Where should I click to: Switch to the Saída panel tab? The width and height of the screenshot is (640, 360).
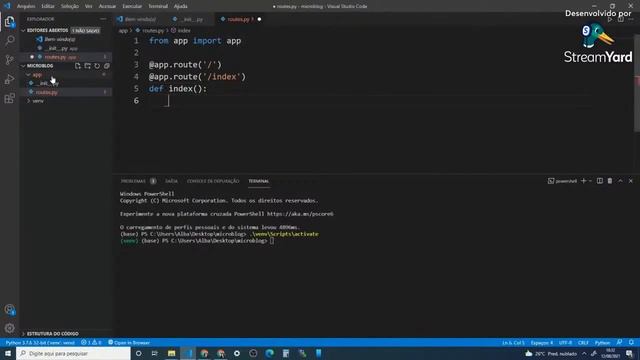[x=171, y=181]
